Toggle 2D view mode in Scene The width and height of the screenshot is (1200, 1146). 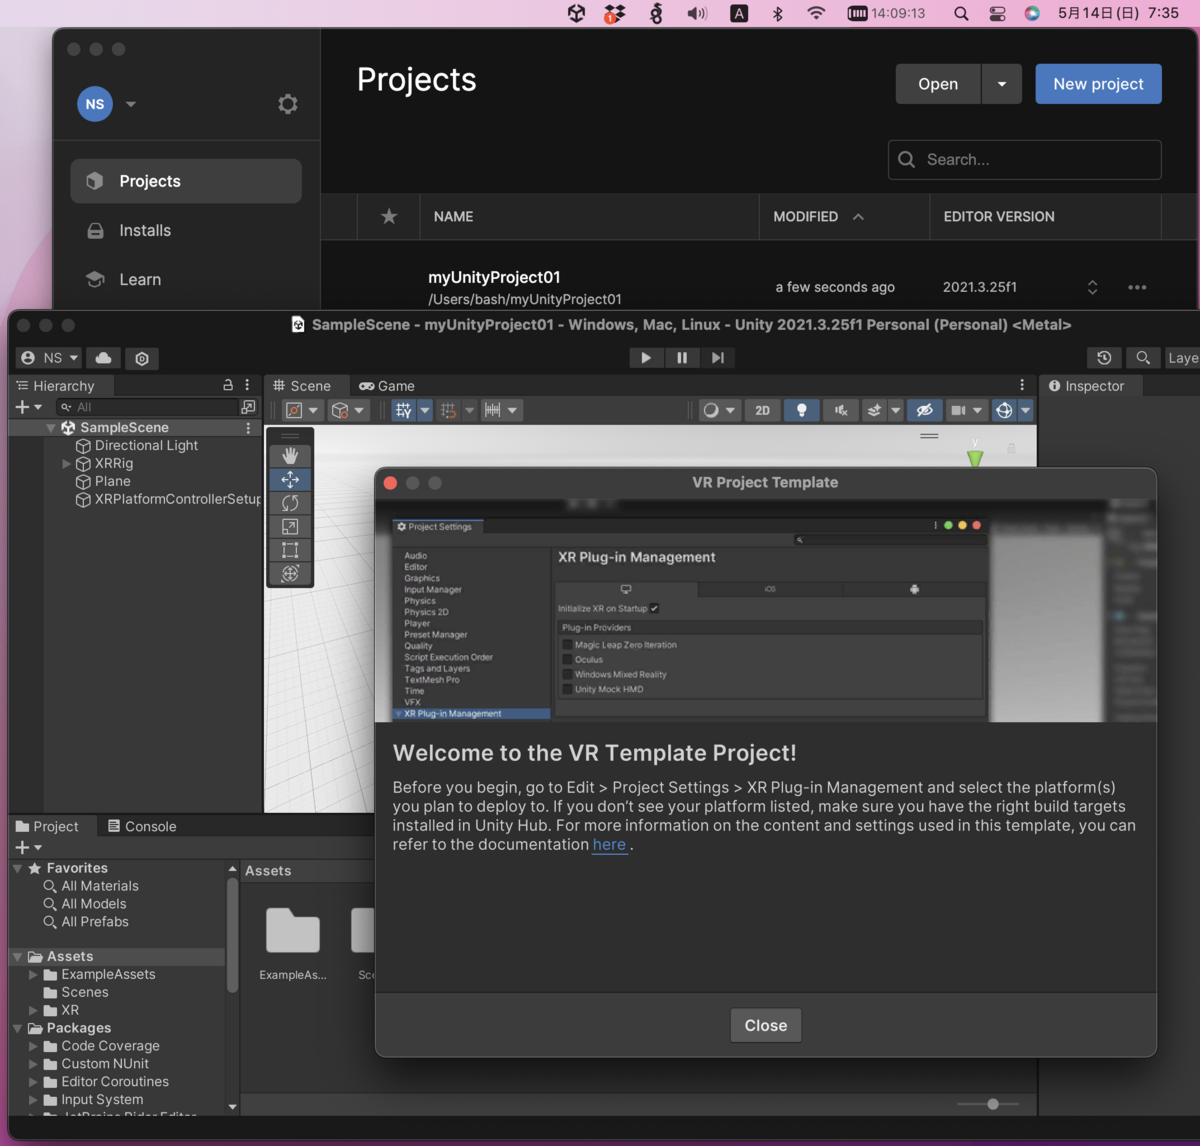point(763,410)
